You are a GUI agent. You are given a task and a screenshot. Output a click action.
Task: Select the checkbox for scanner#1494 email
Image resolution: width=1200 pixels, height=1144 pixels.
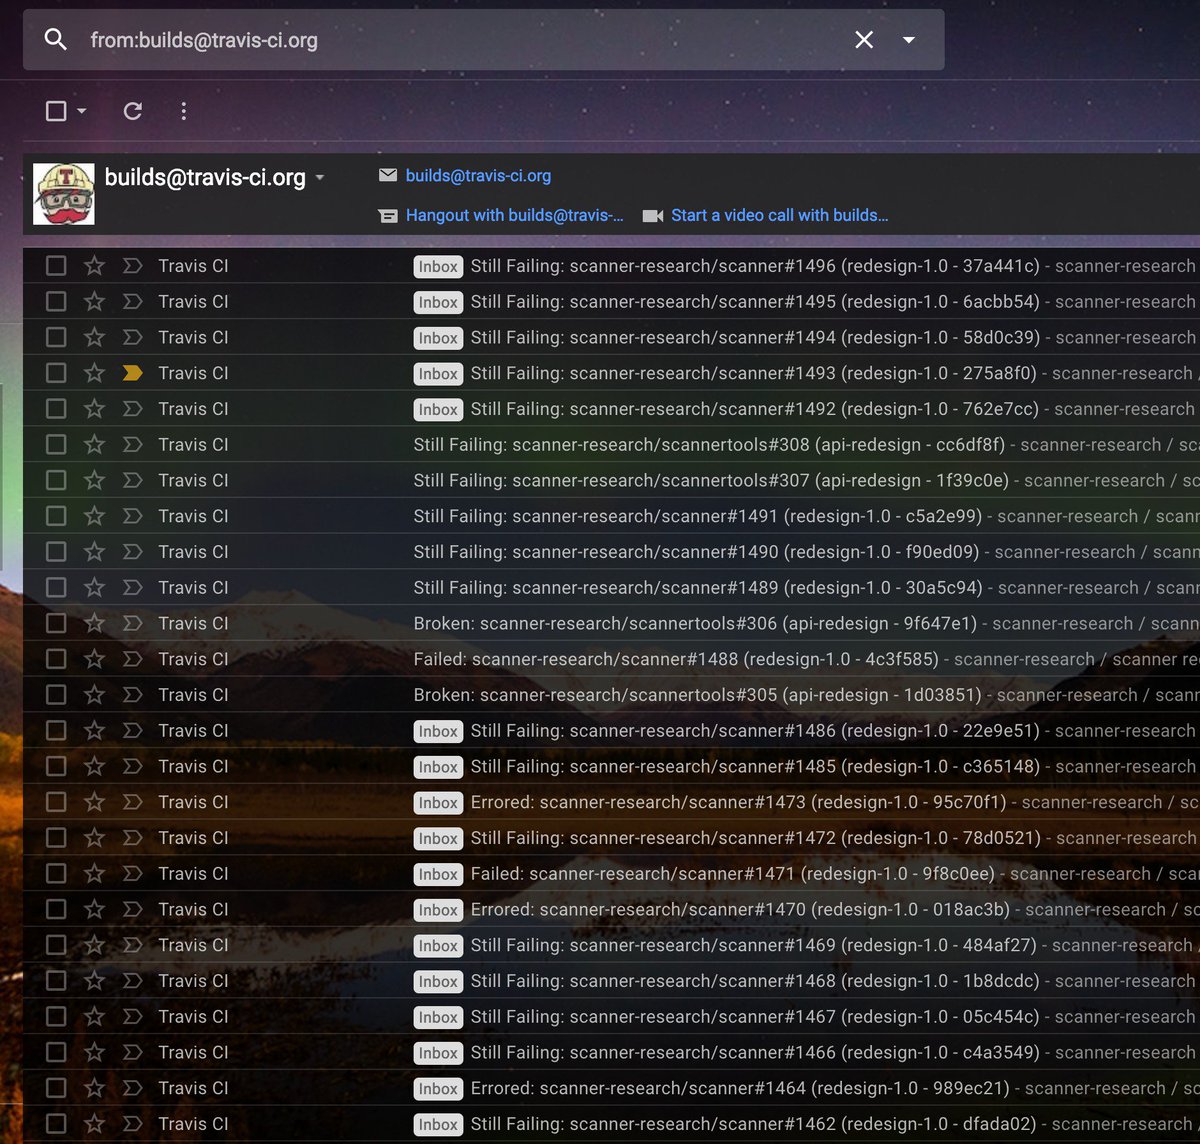56,337
